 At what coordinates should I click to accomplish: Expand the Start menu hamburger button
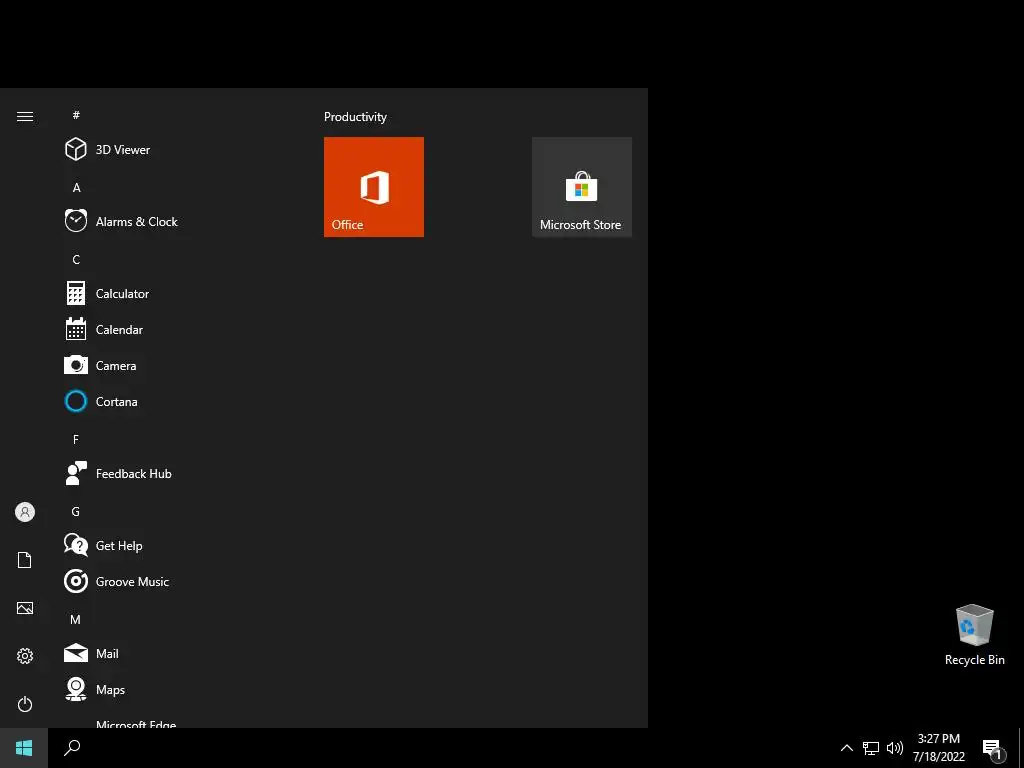(25, 116)
